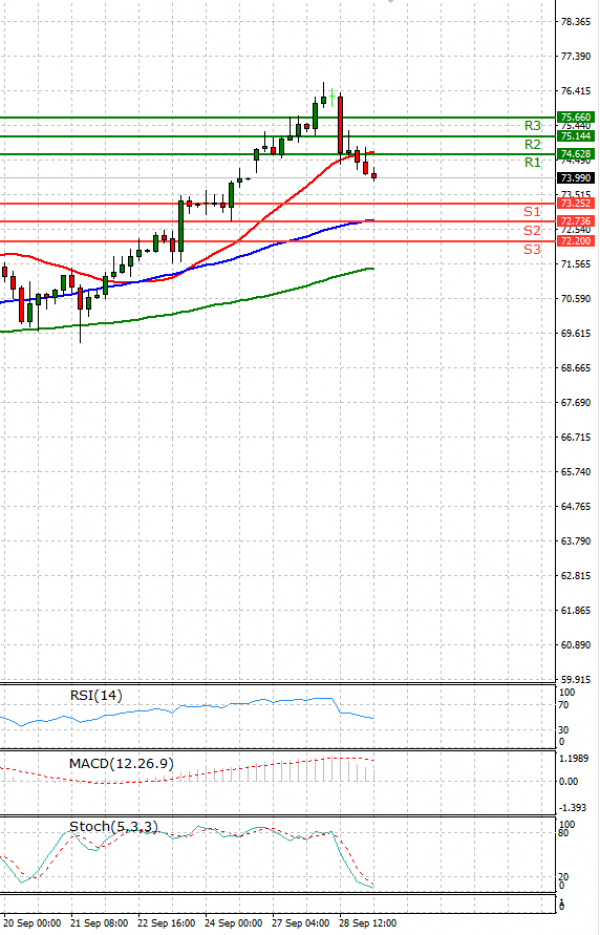Click the 68.665 price scale value
600x935 pixels.
click(576, 368)
